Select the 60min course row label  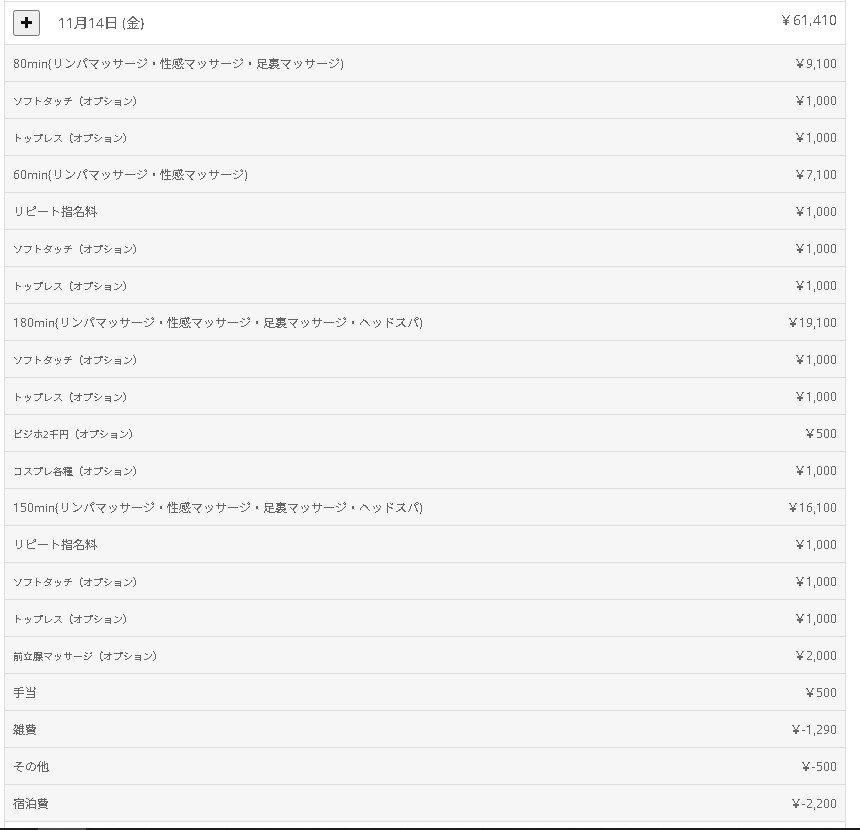coord(130,175)
